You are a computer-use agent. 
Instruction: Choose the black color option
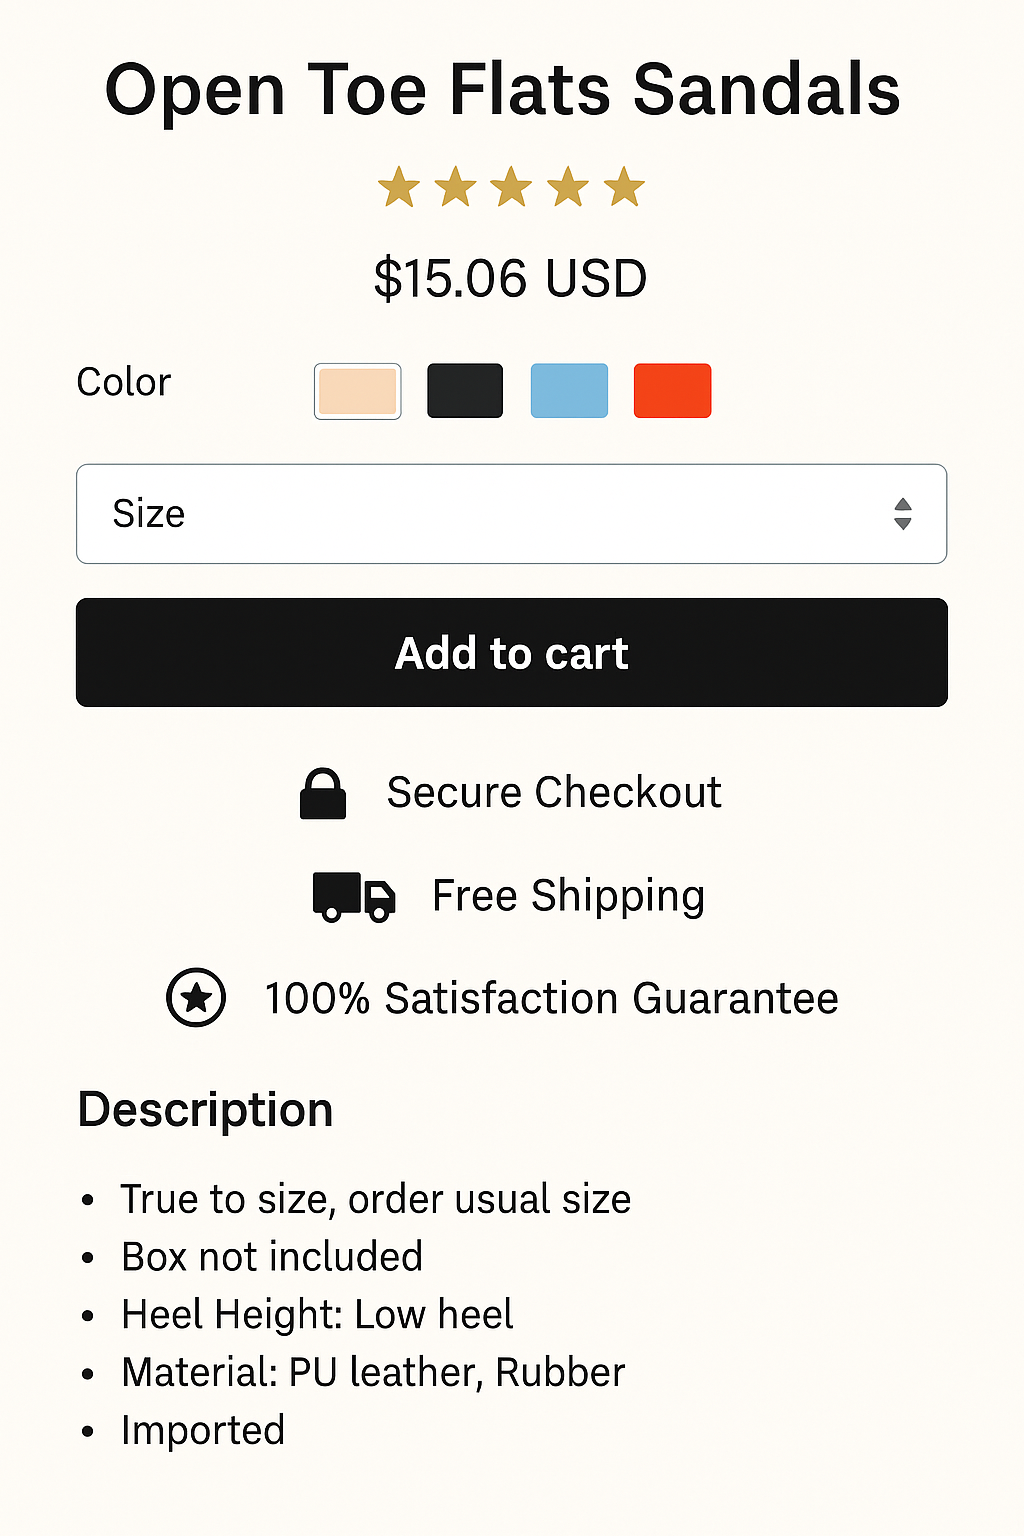(465, 391)
